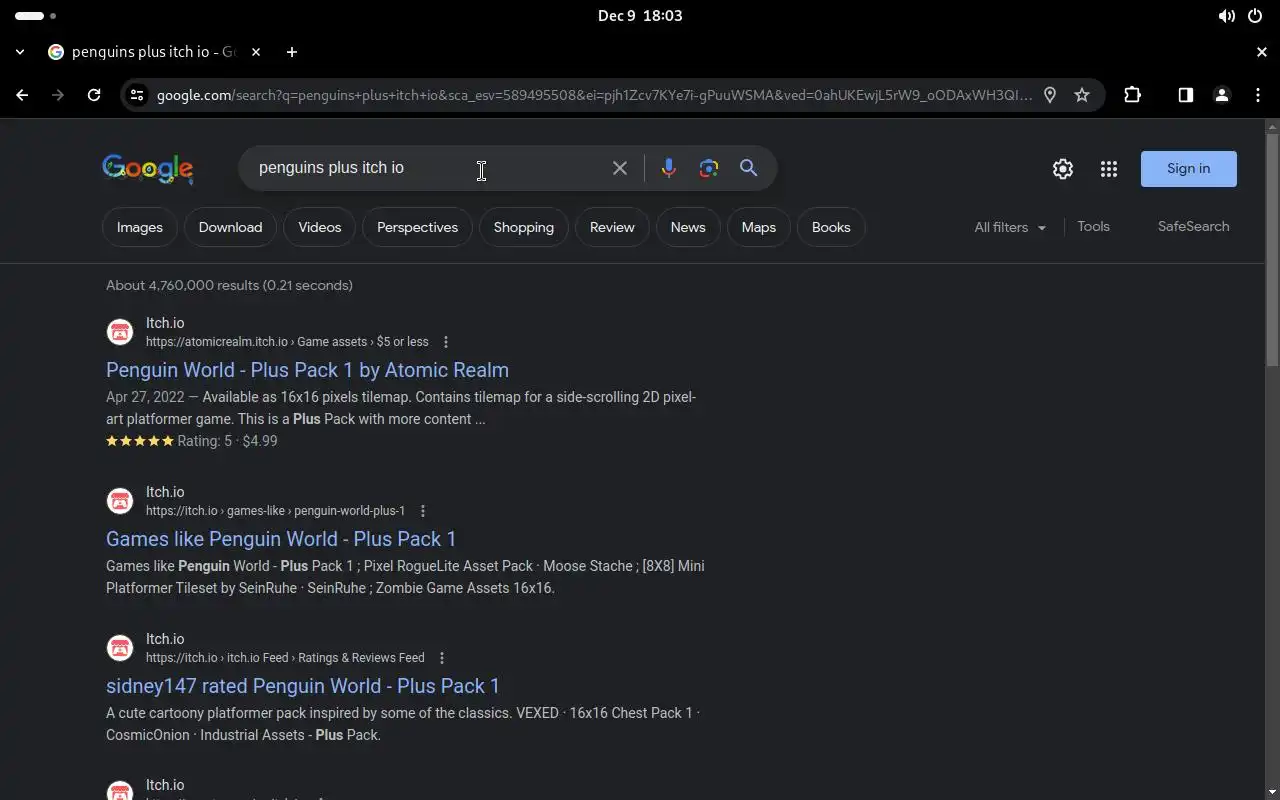1280x800 pixels.
Task: Open the SafeSearch setting
Action: click(x=1193, y=226)
